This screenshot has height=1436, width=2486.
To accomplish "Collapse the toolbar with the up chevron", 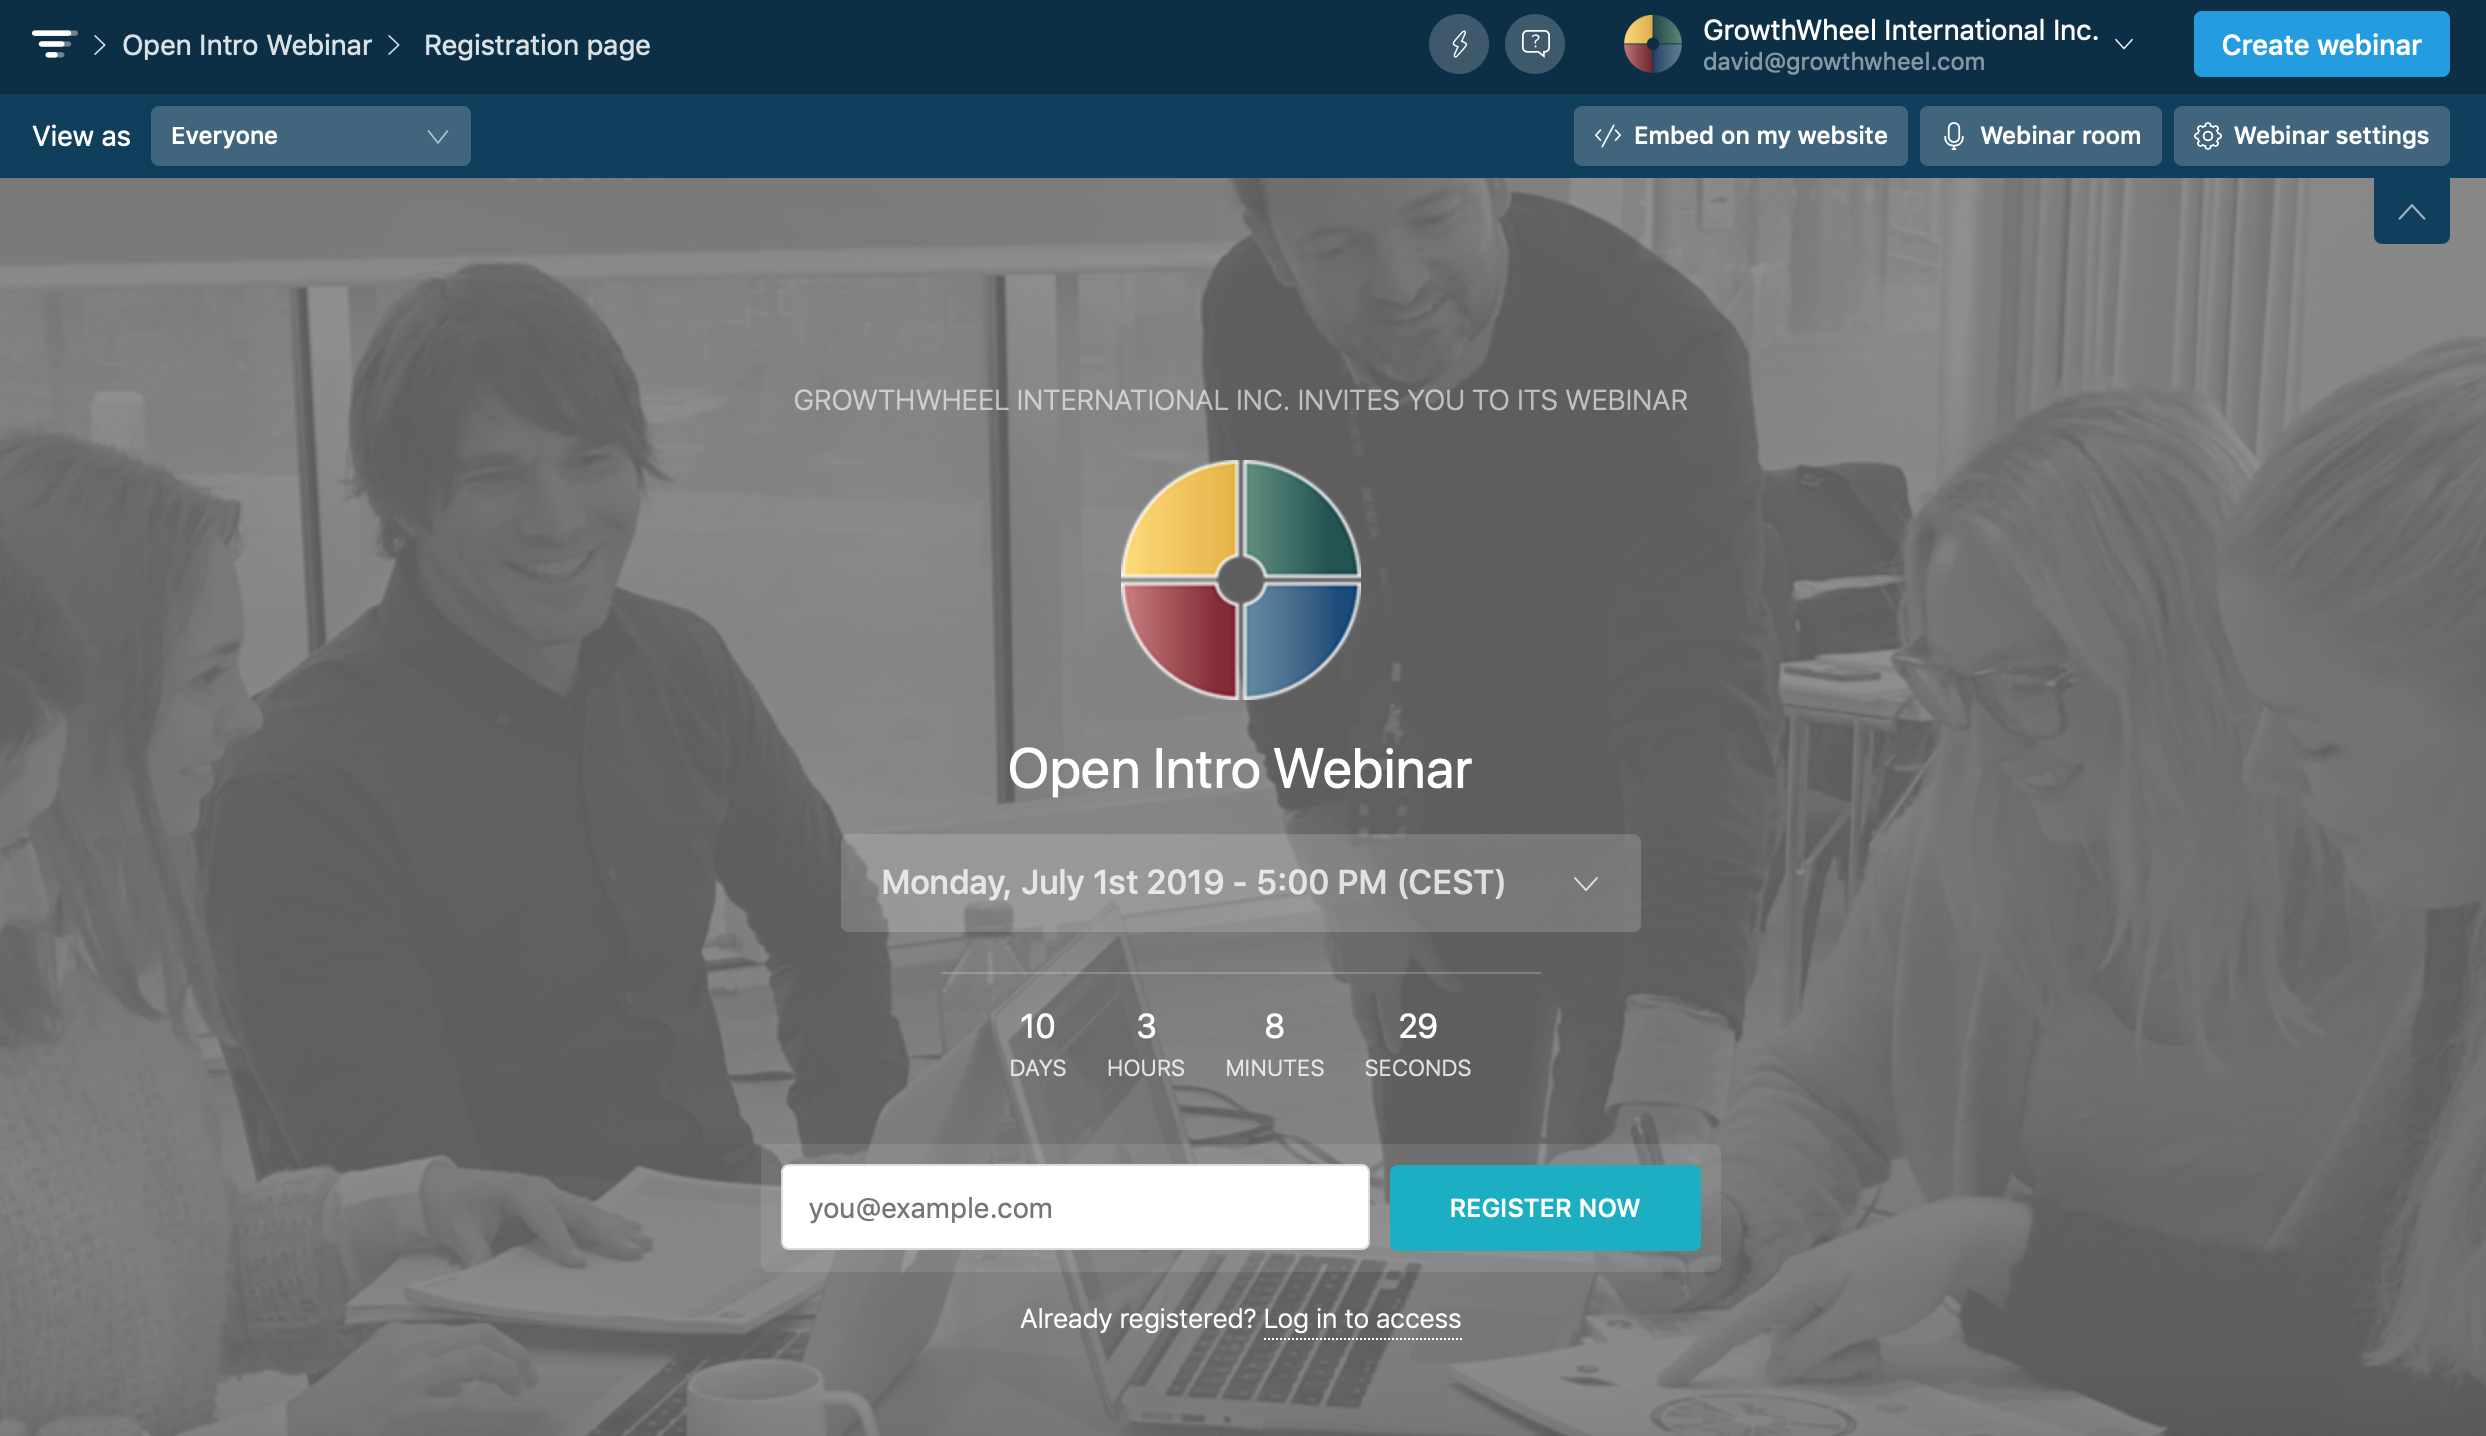I will [2411, 212].
